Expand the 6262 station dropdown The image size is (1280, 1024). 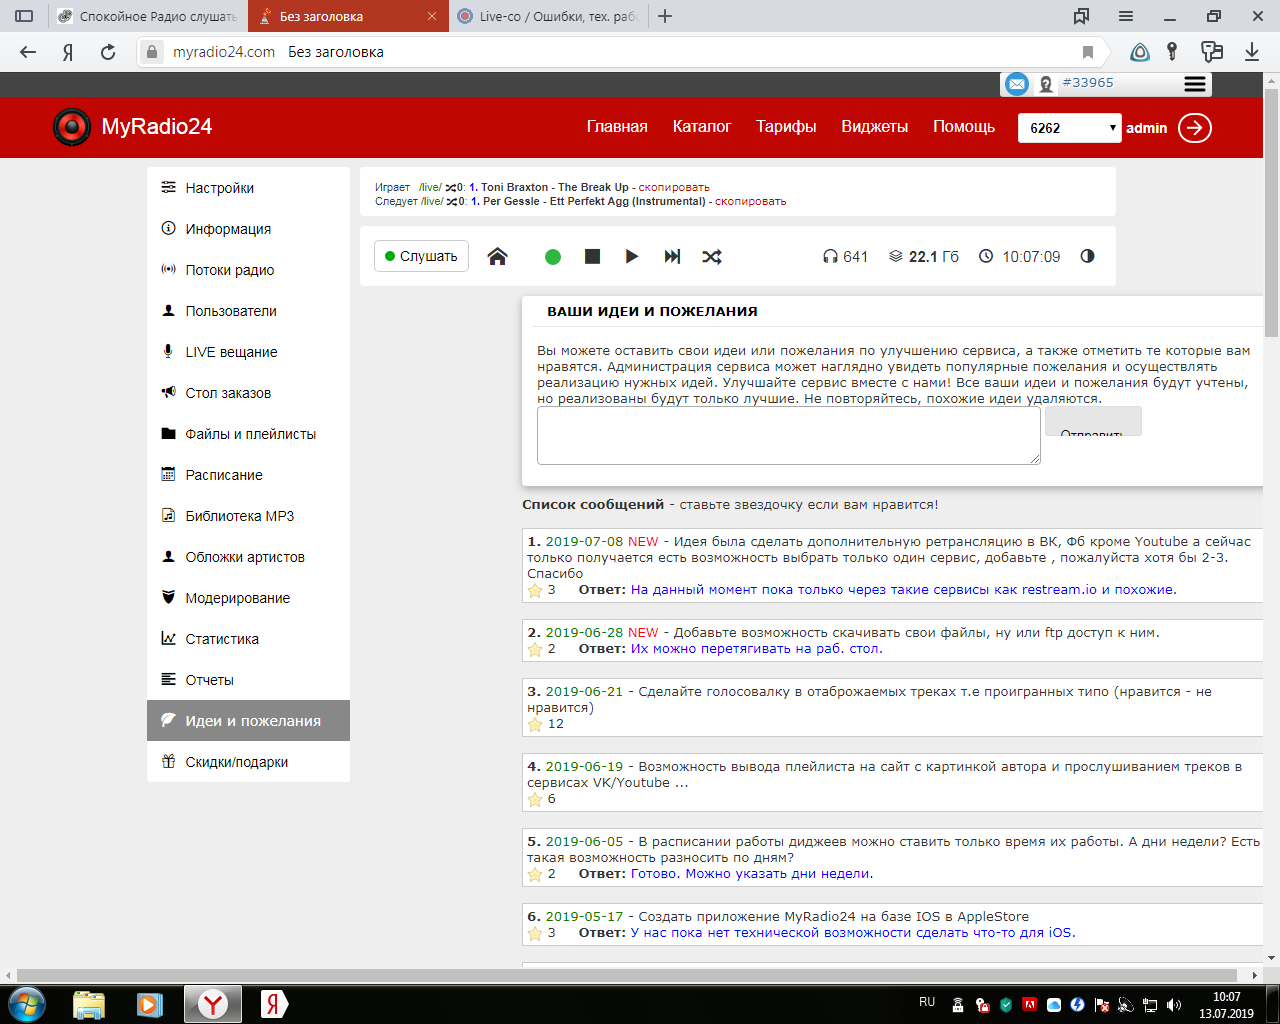click(1070, 128)
